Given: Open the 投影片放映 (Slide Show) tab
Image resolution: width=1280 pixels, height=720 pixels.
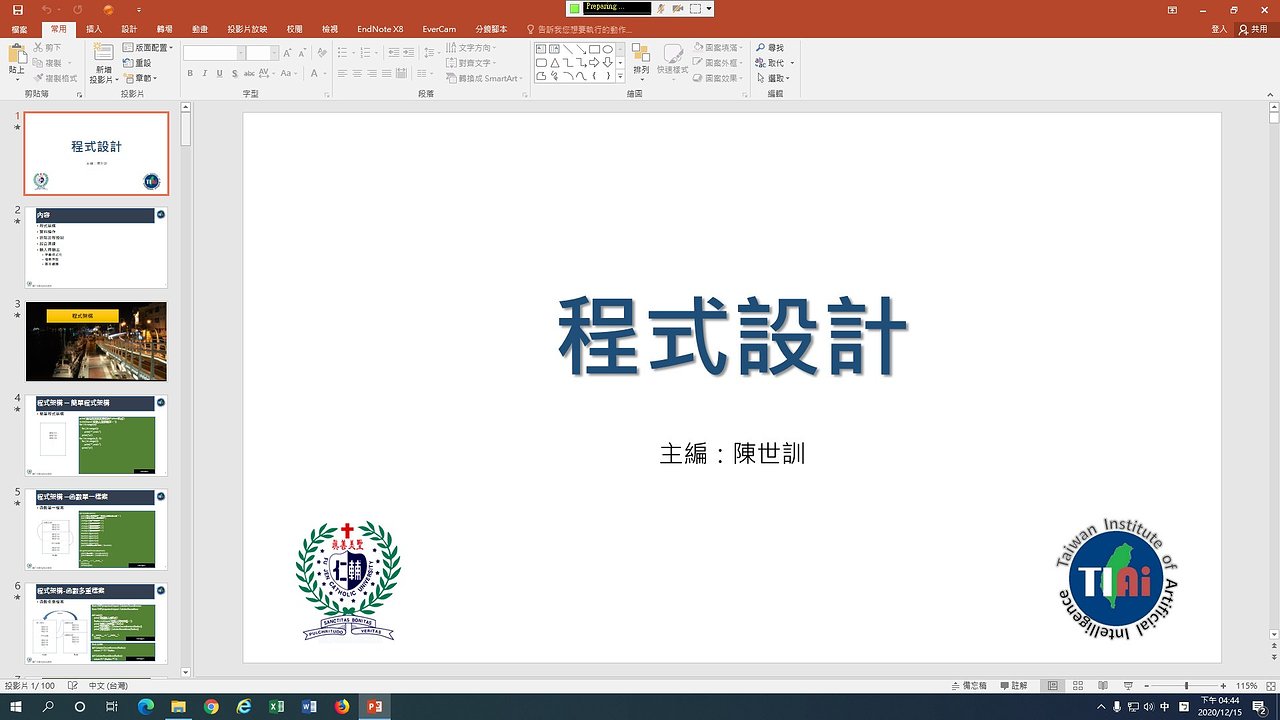Looking at the screenshot, I should [x=247, y=29].
